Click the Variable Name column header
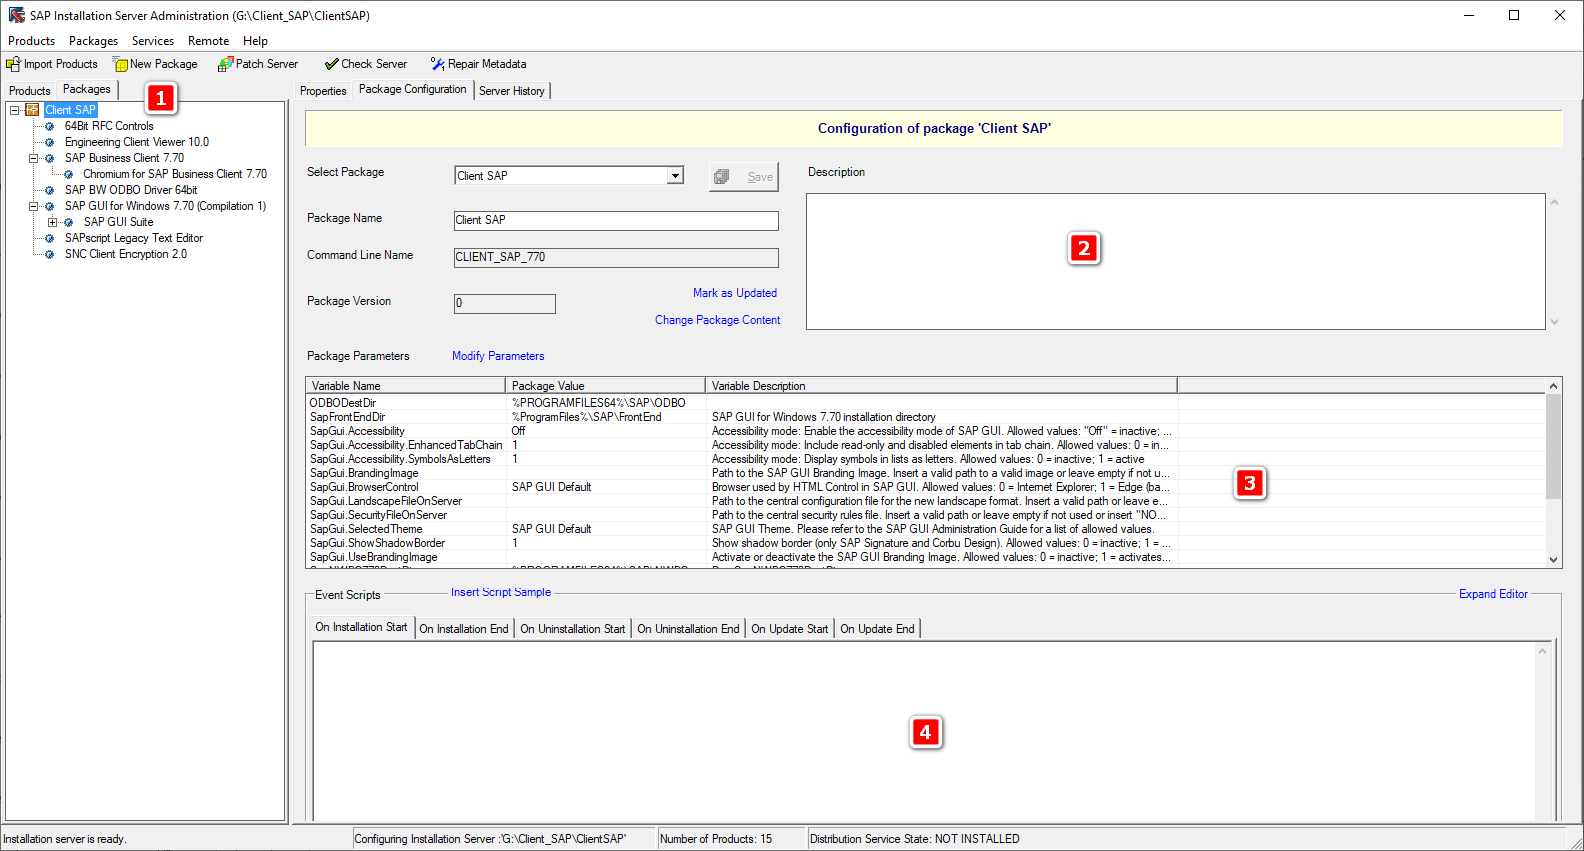Screen dimensions: 1584x851 [x=405, y=386]
